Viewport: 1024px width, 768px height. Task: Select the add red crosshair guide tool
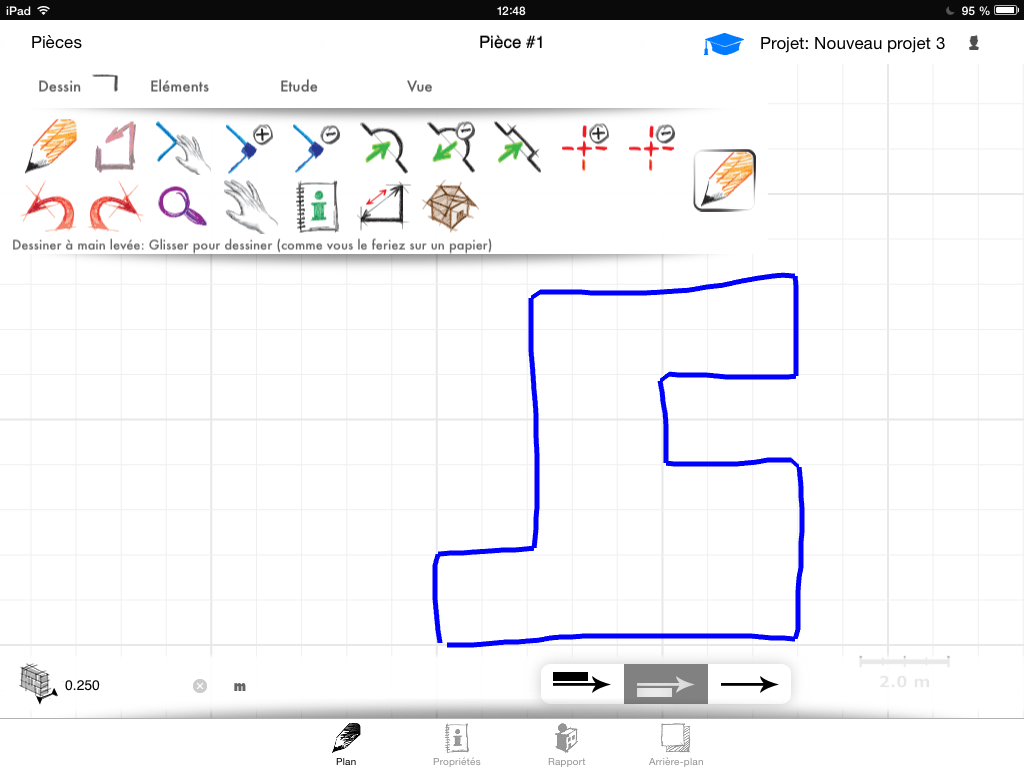(585, 146)
